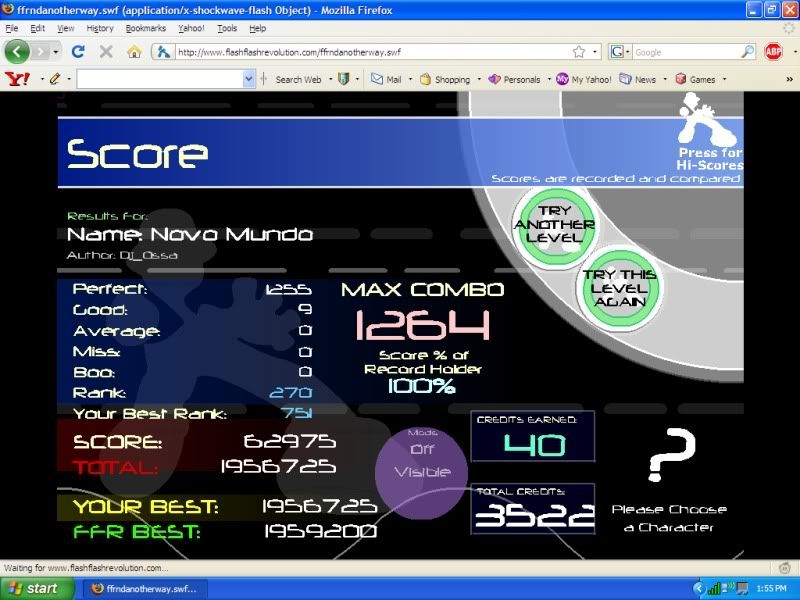
Task: Click the Try Another Level button
Action: (x=554, y=224)
